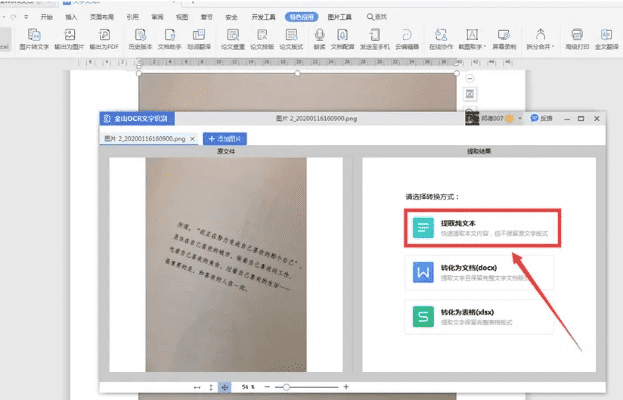Select the highlighted 特色应用 tab
This screenshot has width=623, height=400.
(x=302, y=17)
